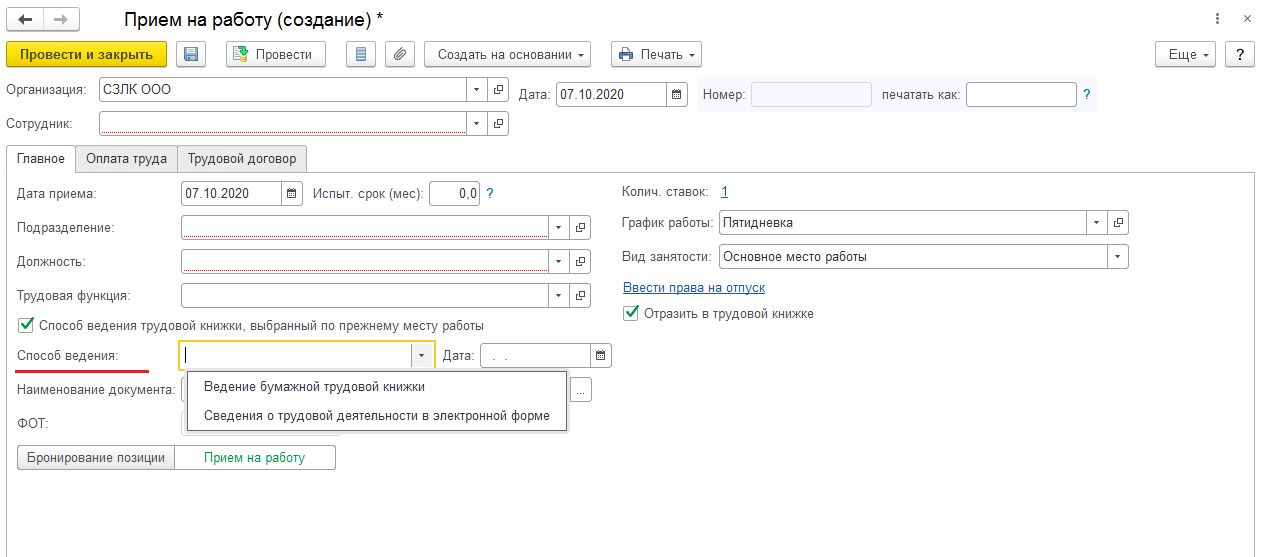The height and width of the screenshot is (557, 1262).
Task: Open calendar next to document Дата field
Action: pos(677,94)
